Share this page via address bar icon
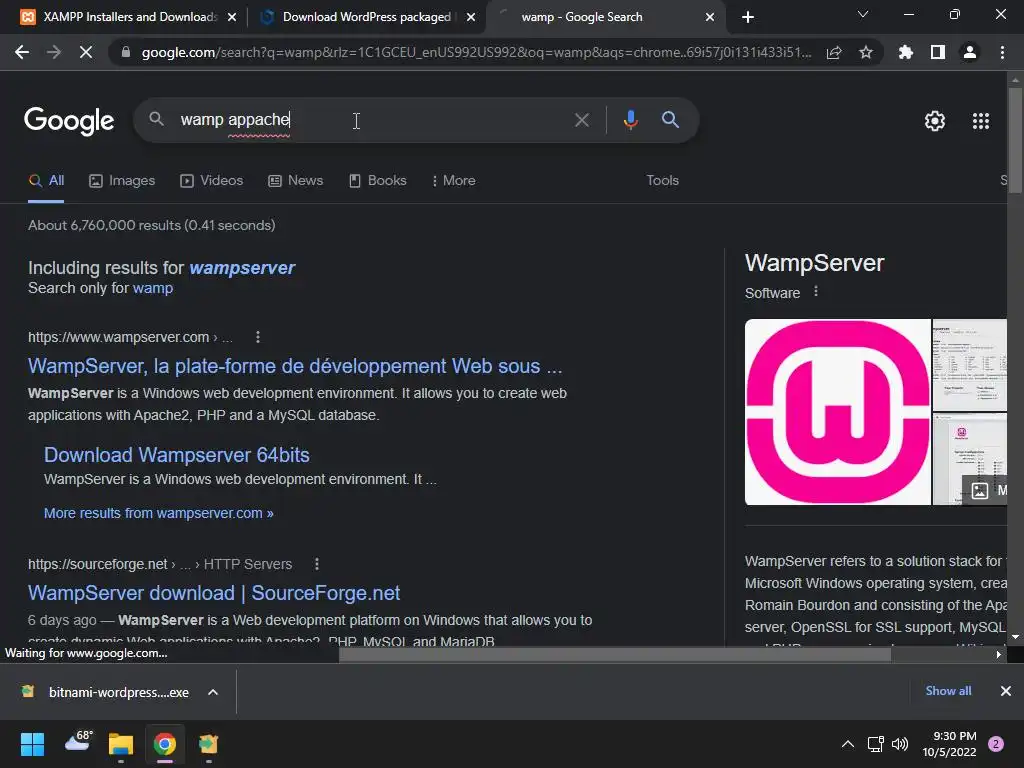The height and width of the screenshot is (768, 1024). (834, 52)
